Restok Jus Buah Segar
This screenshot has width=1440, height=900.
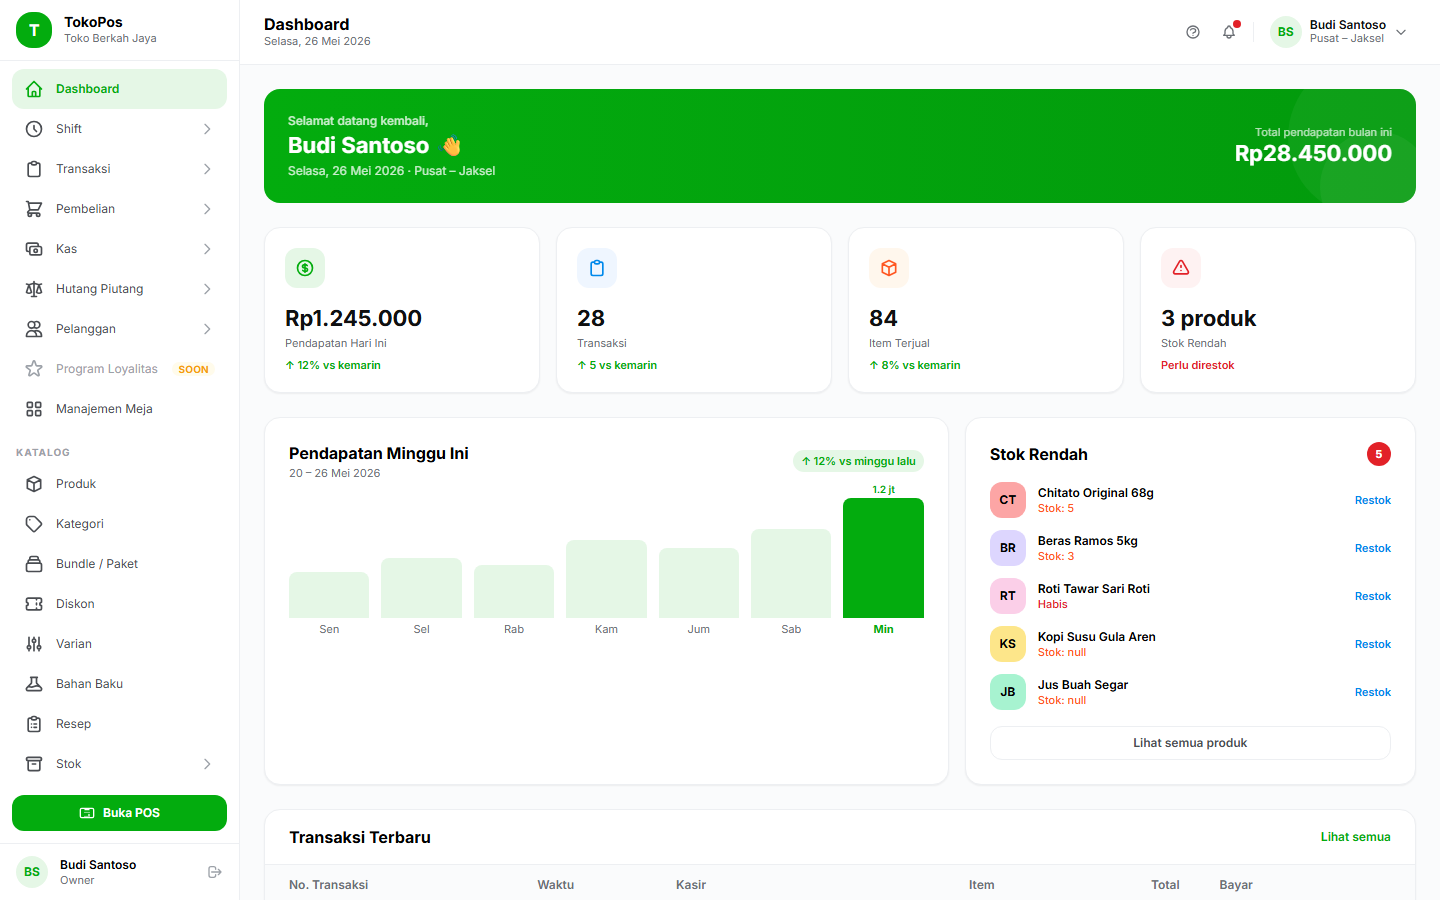(1373, 692)
